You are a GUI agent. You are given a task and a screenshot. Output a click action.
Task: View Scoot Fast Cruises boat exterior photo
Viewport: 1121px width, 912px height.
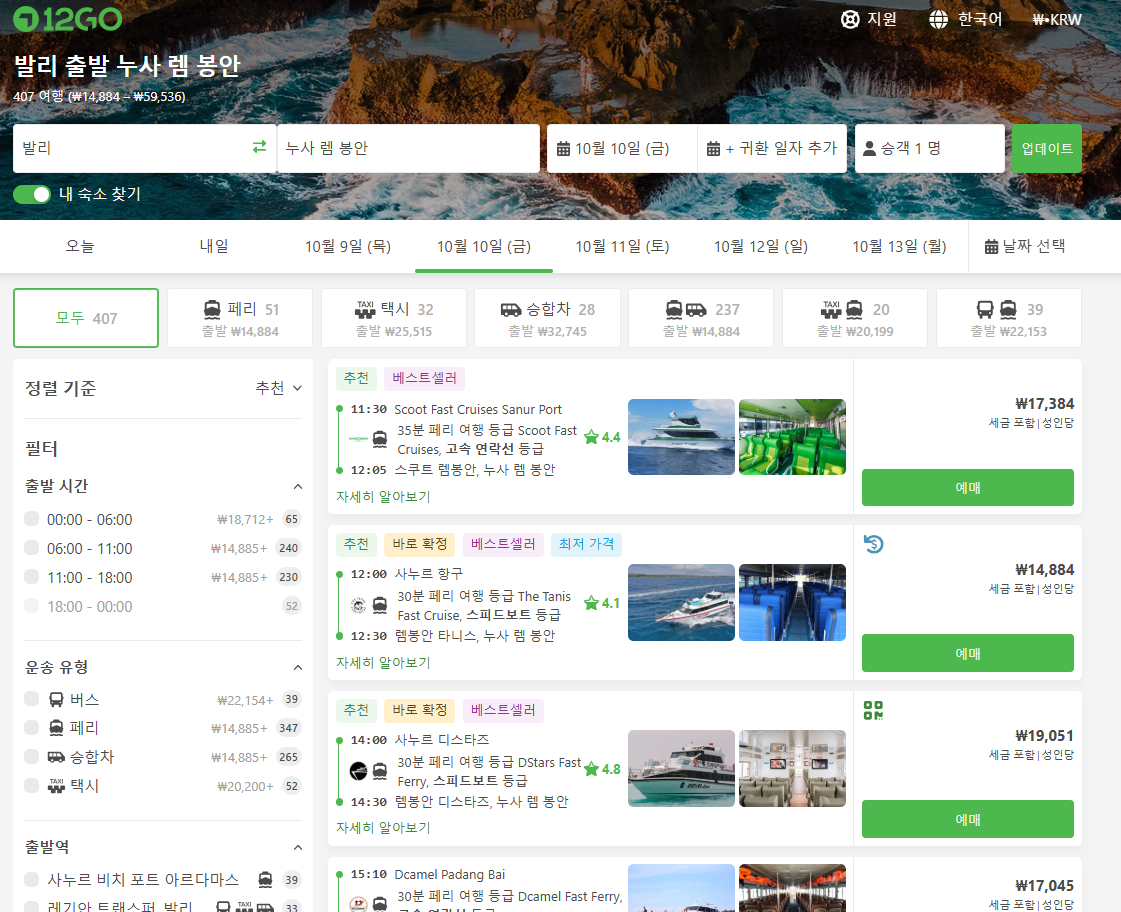click(x=681, y=437)
